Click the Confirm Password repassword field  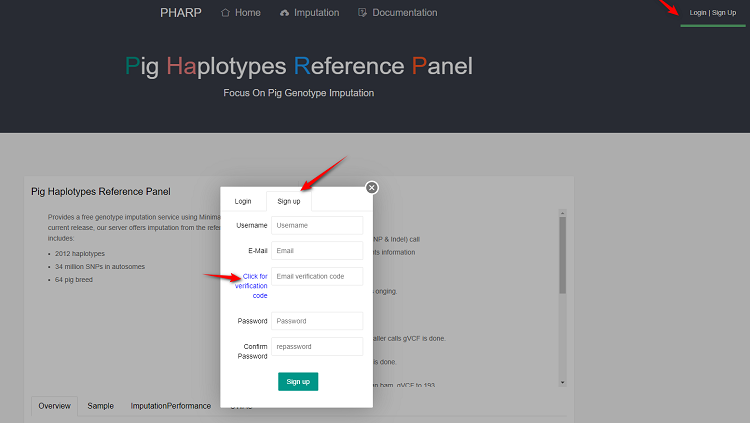pos(316,346)
